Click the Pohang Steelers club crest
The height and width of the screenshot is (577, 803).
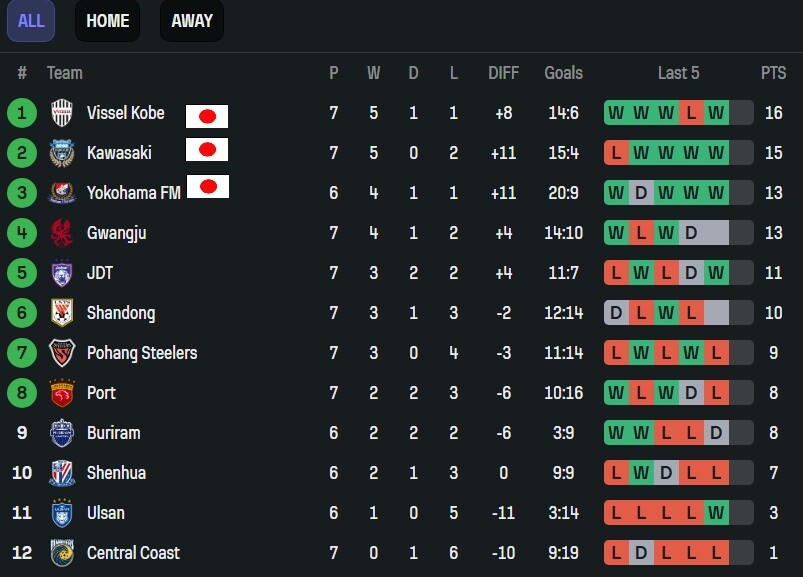[62, 353]
